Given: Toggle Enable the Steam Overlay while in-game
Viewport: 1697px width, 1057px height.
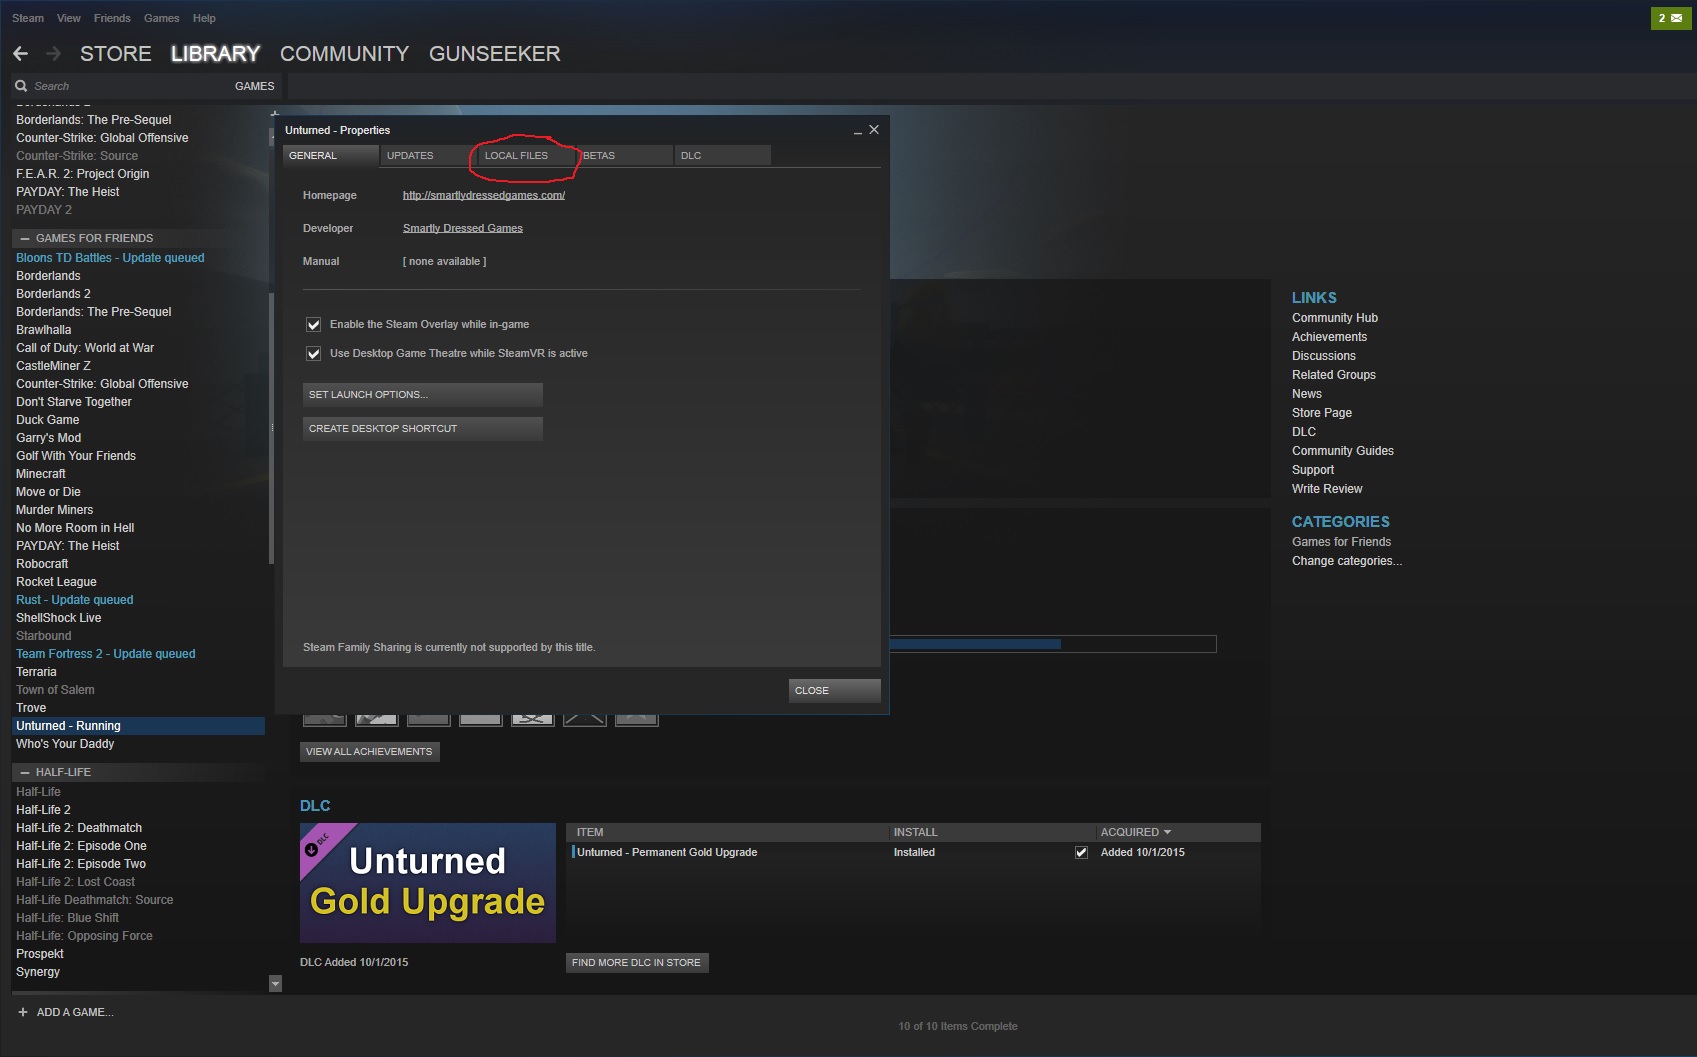Looking at the screenshot, I should click(313, 325).
